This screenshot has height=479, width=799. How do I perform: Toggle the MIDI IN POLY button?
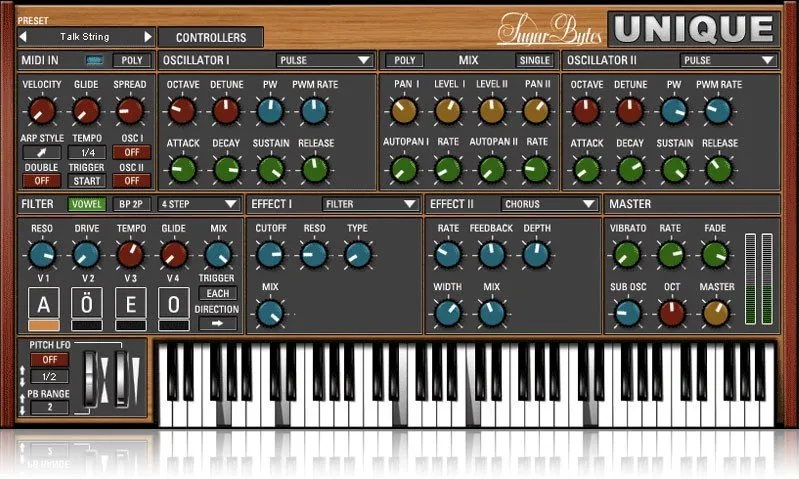click(131, 60)
